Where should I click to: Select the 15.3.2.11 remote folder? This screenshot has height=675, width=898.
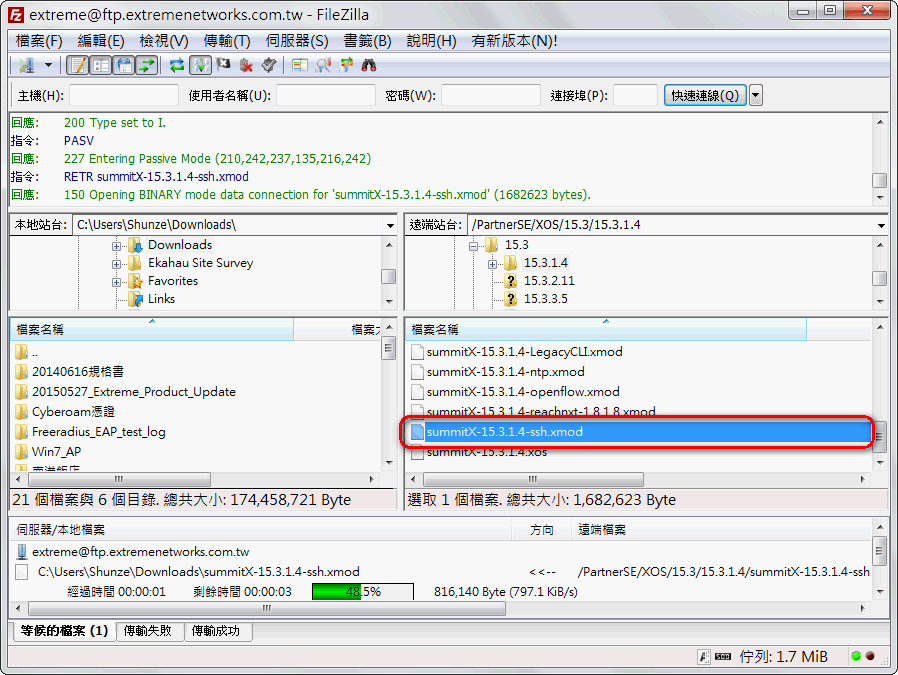549,281
